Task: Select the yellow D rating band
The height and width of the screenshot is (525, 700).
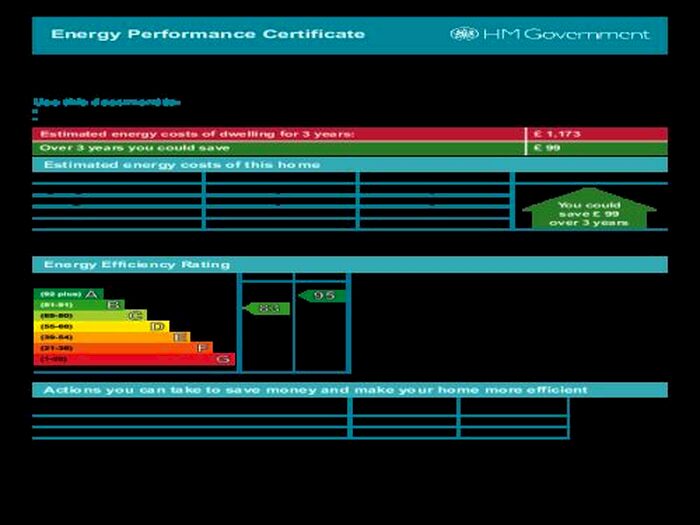Action: [x=100, y=327]
